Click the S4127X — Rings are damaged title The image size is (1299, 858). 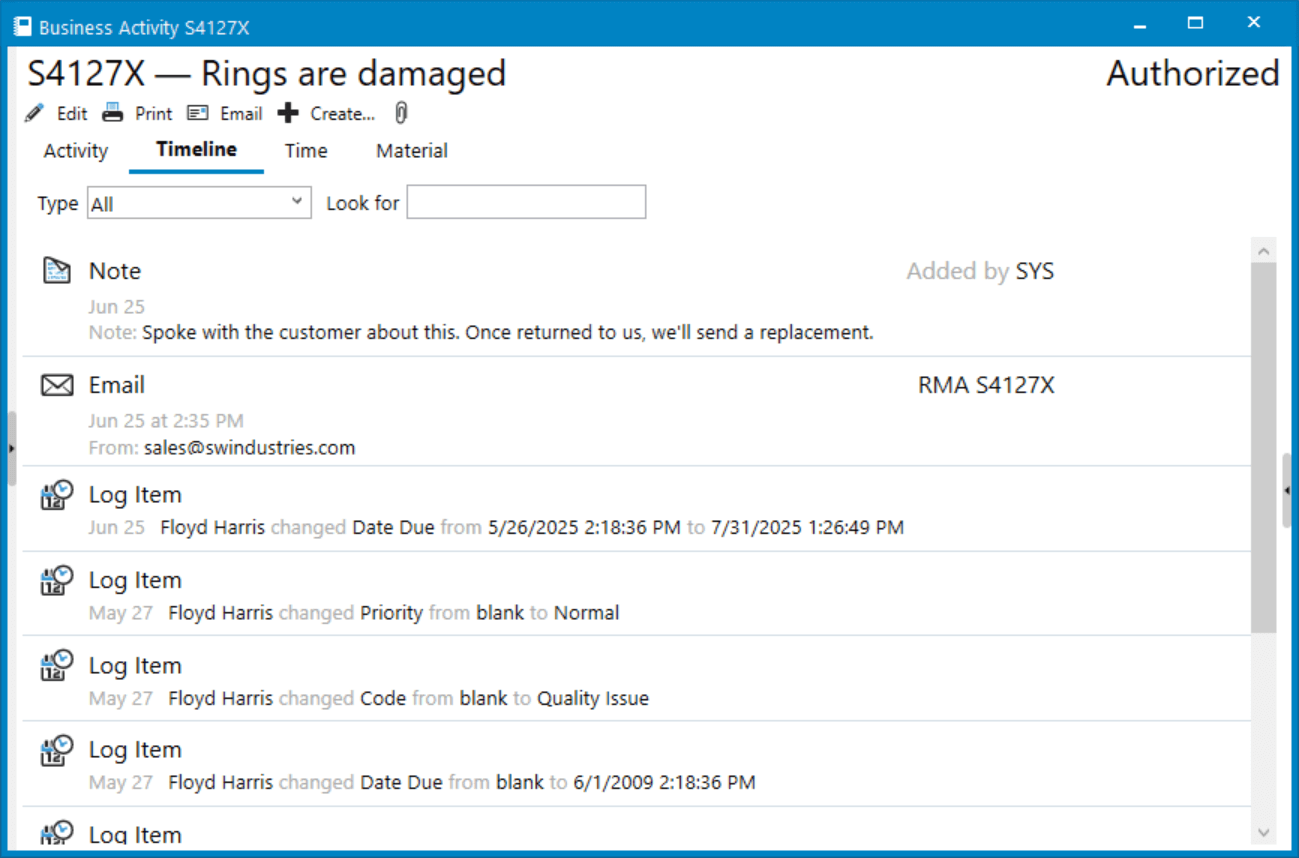[x=266, y=73]
